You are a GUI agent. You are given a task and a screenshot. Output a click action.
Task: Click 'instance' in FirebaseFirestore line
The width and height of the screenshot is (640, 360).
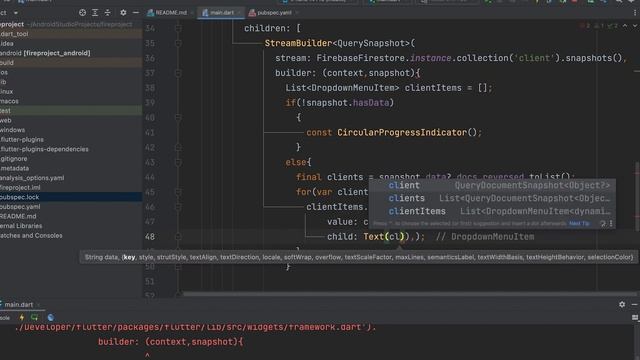[x=431, y=58]
